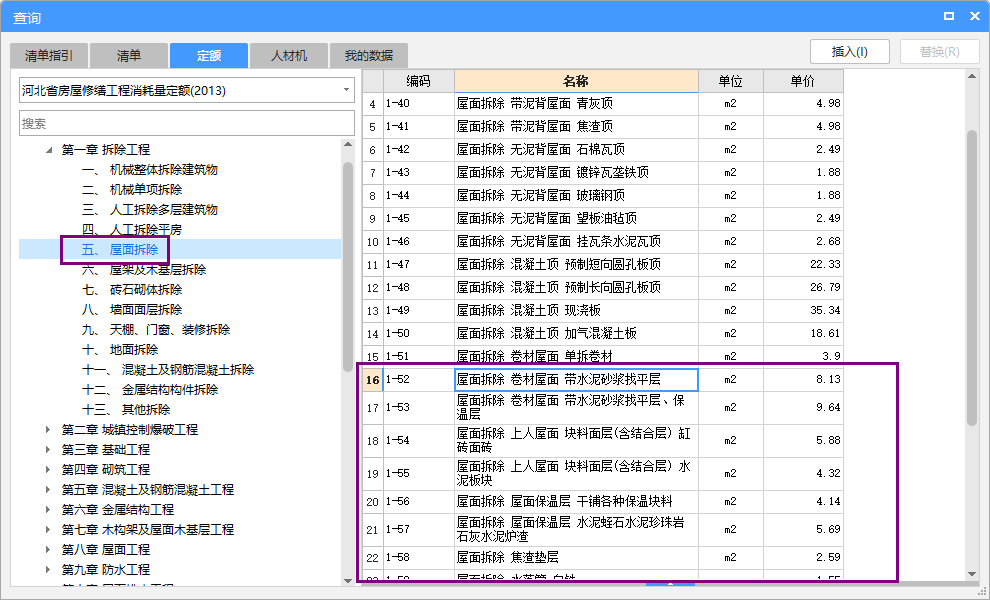The width and height of the screenshot is (990, 600).
Task: Select row 1-50 加气混凝土板
Action: (x=603, y=333)
